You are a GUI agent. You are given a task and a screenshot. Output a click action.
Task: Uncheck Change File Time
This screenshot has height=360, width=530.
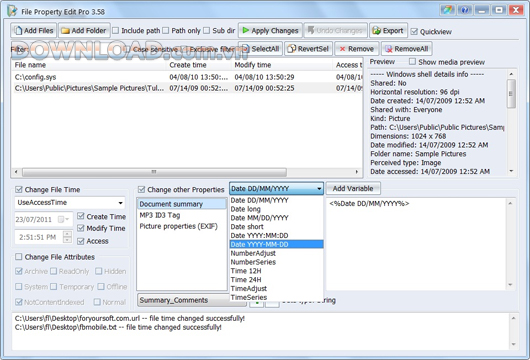(19, 190)
